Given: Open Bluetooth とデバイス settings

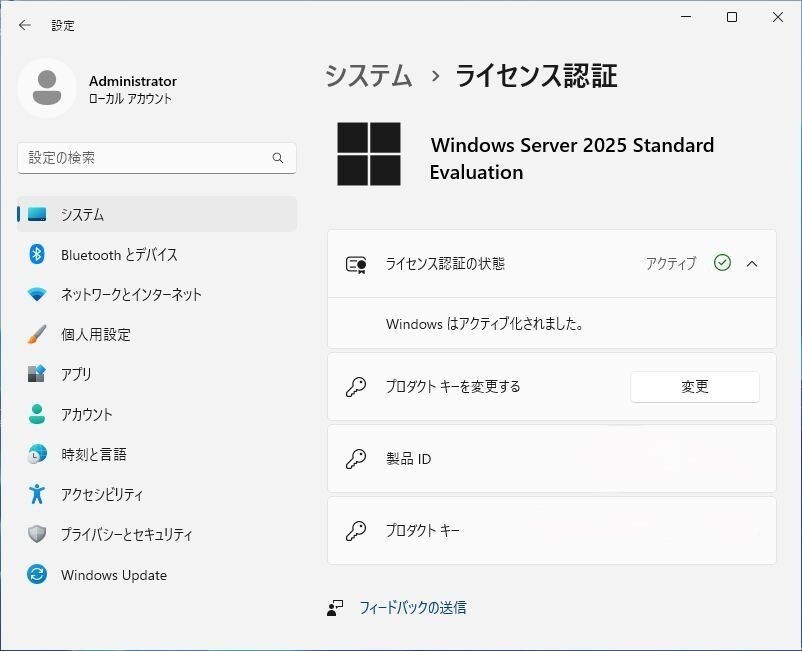Looking at the screenshot, I should [118, 255].
